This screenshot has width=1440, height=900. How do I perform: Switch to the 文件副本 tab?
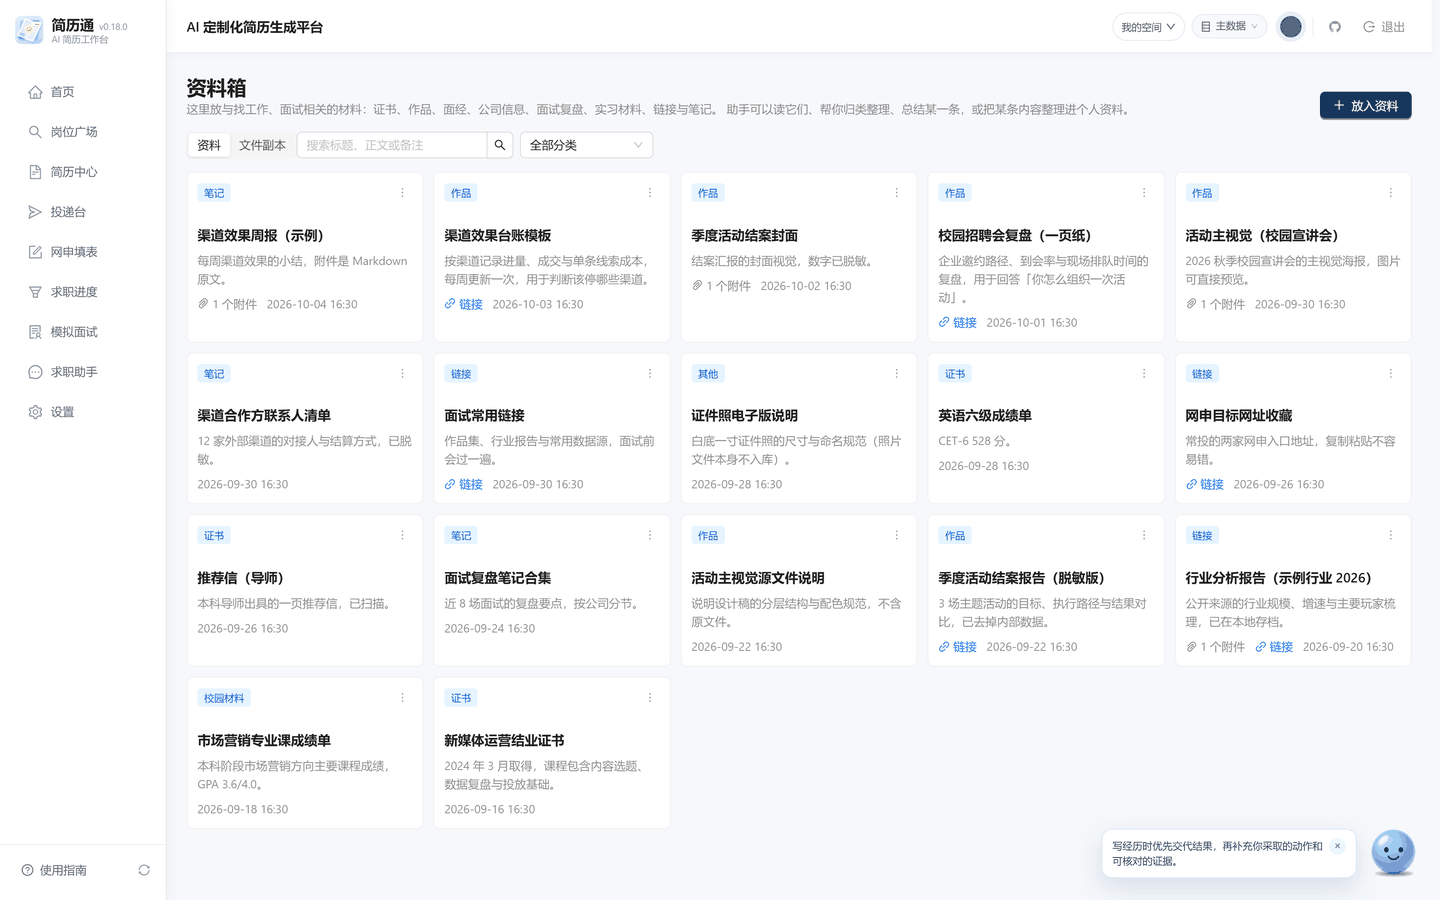(262, 145)
